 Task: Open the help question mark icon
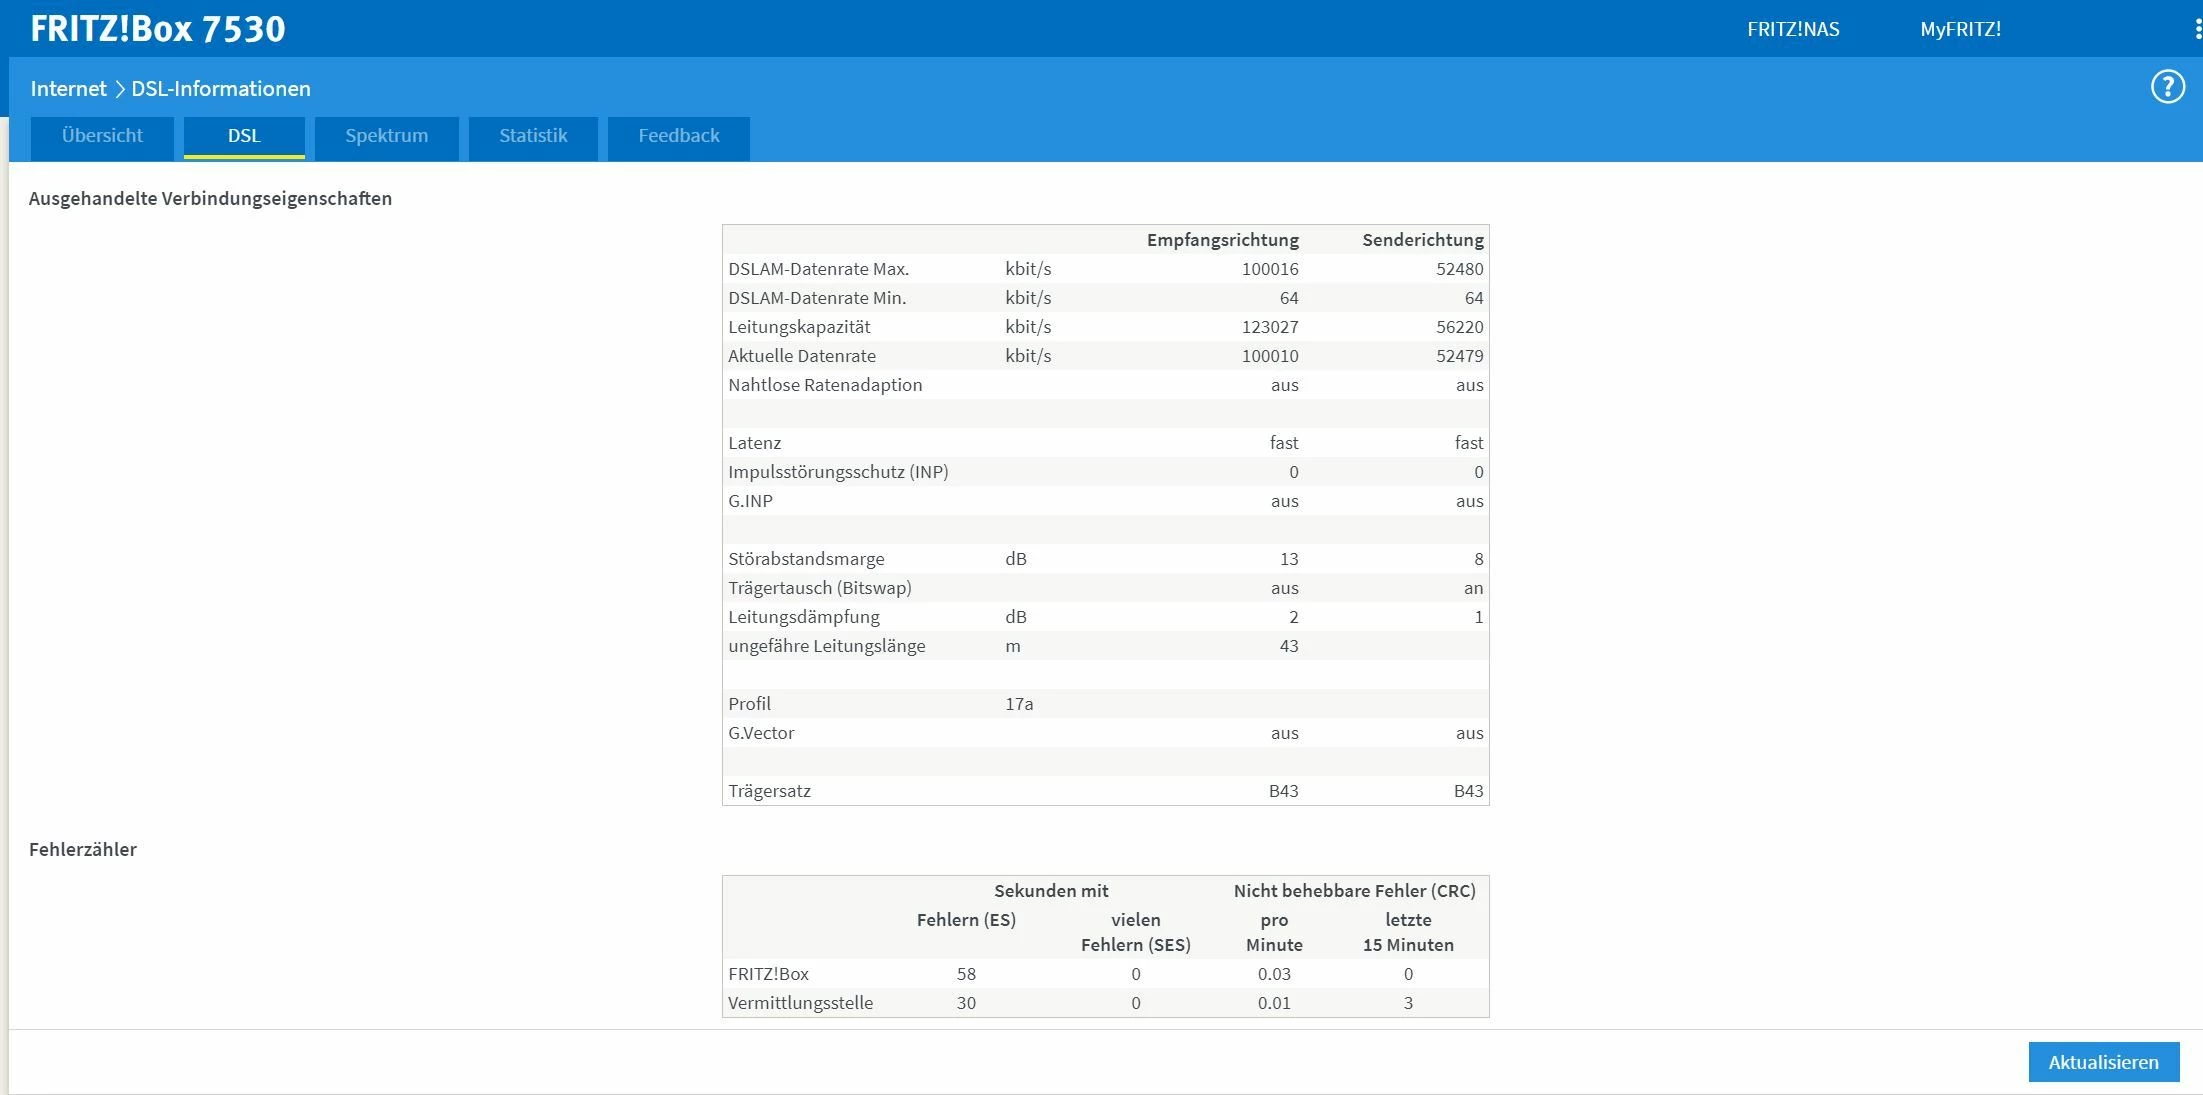pyautogui.click(x=2167, y=87)
